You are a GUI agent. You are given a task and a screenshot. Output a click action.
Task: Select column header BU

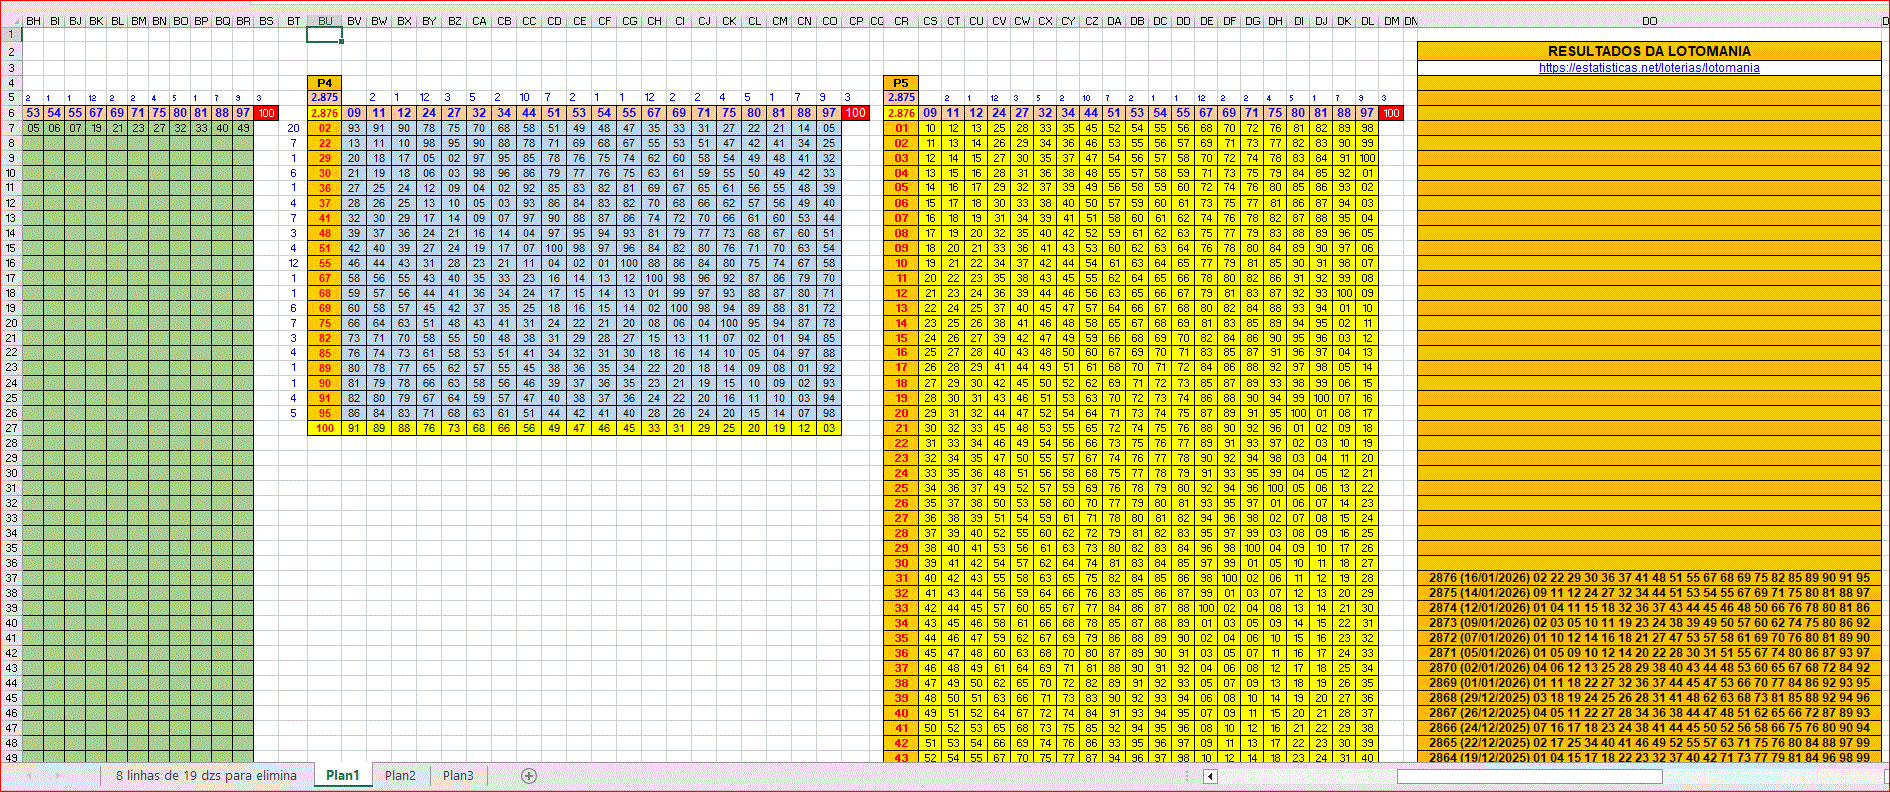click(x=325, y=21)
